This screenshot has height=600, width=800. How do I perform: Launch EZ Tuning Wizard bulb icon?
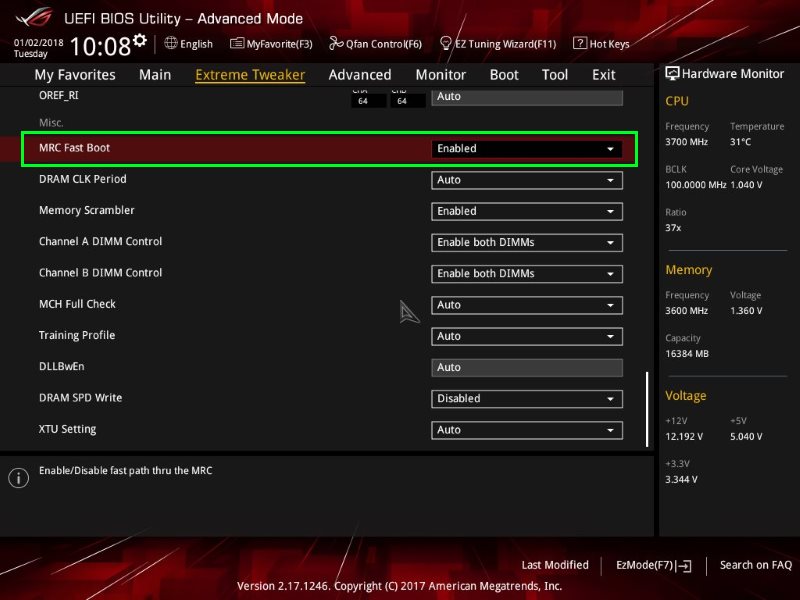pos(445,43)
